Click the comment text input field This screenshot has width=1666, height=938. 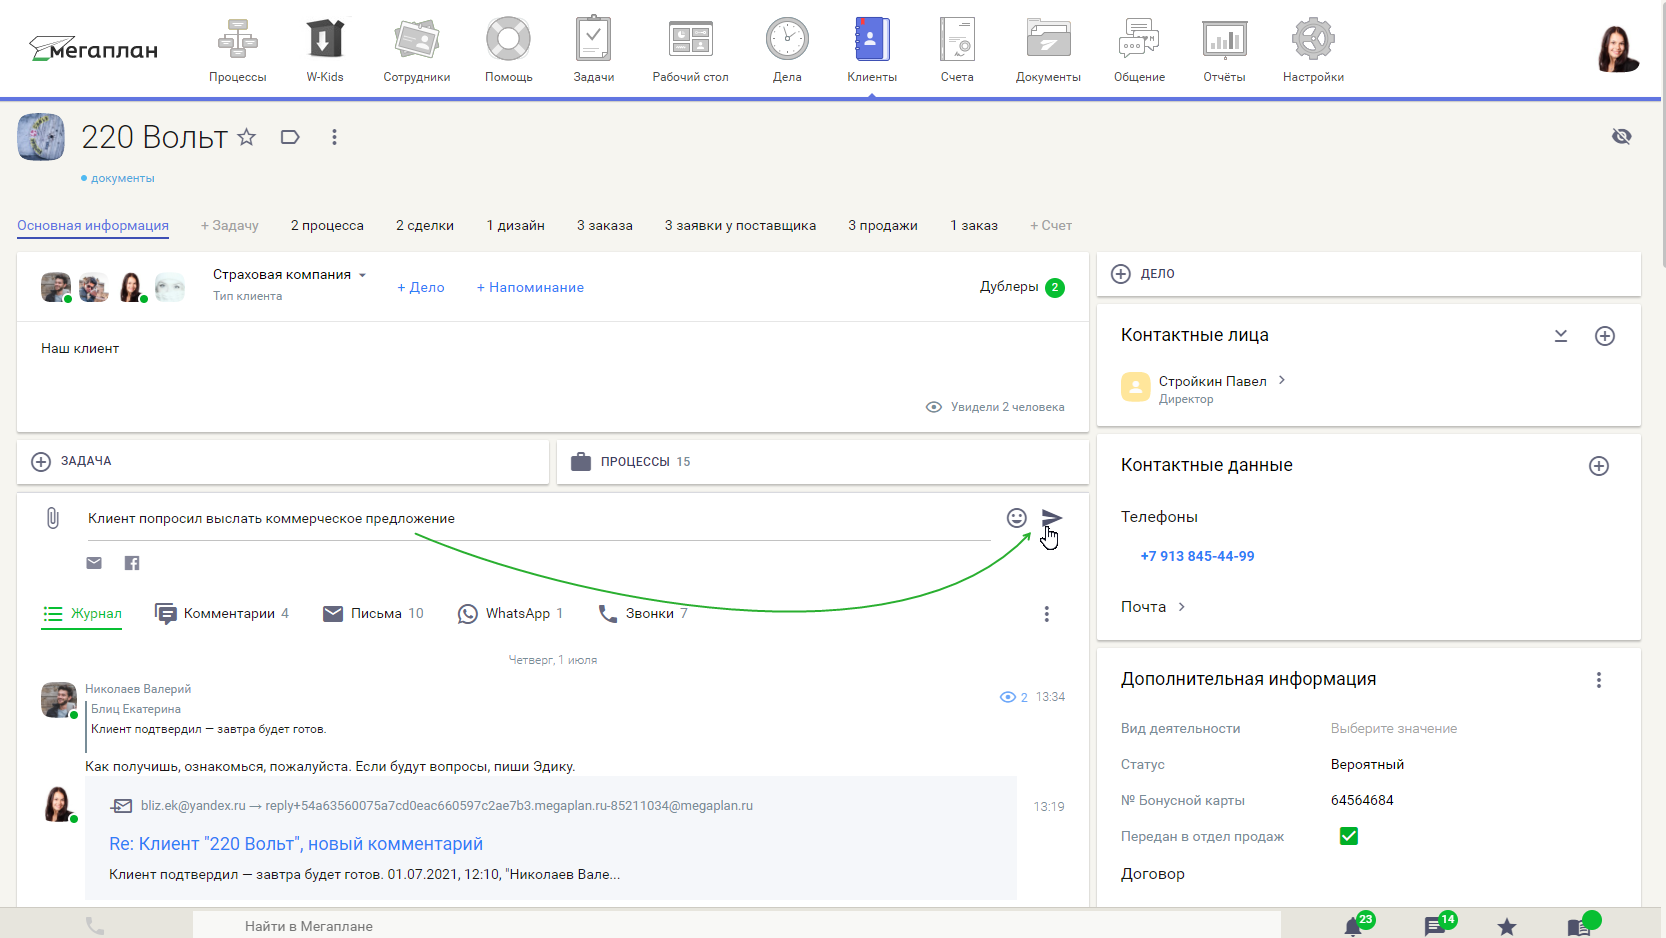538,518
